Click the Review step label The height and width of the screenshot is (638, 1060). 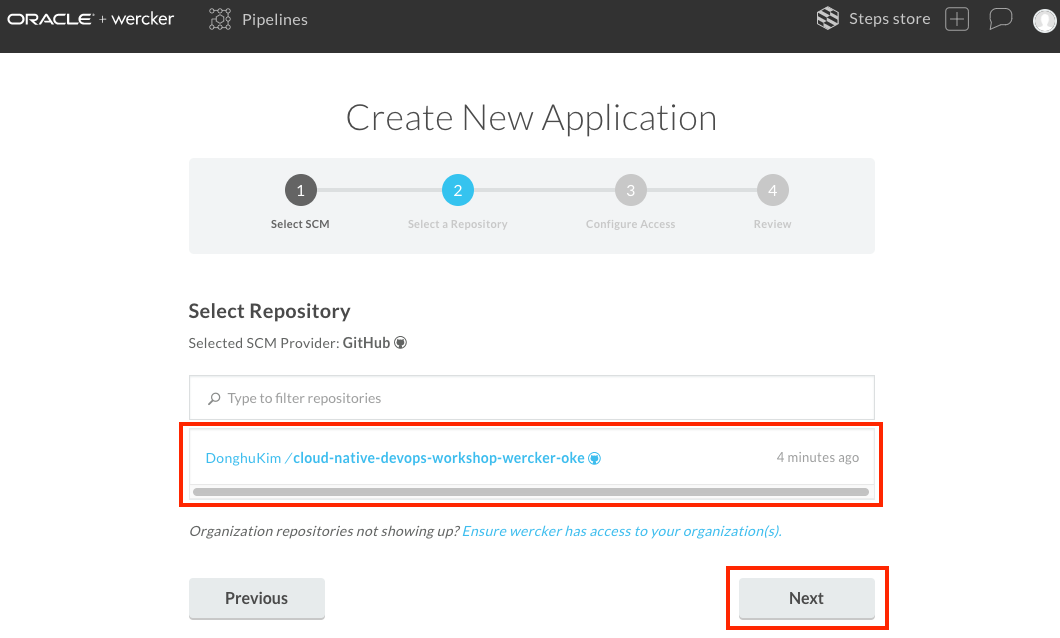[x=773, y=224]
